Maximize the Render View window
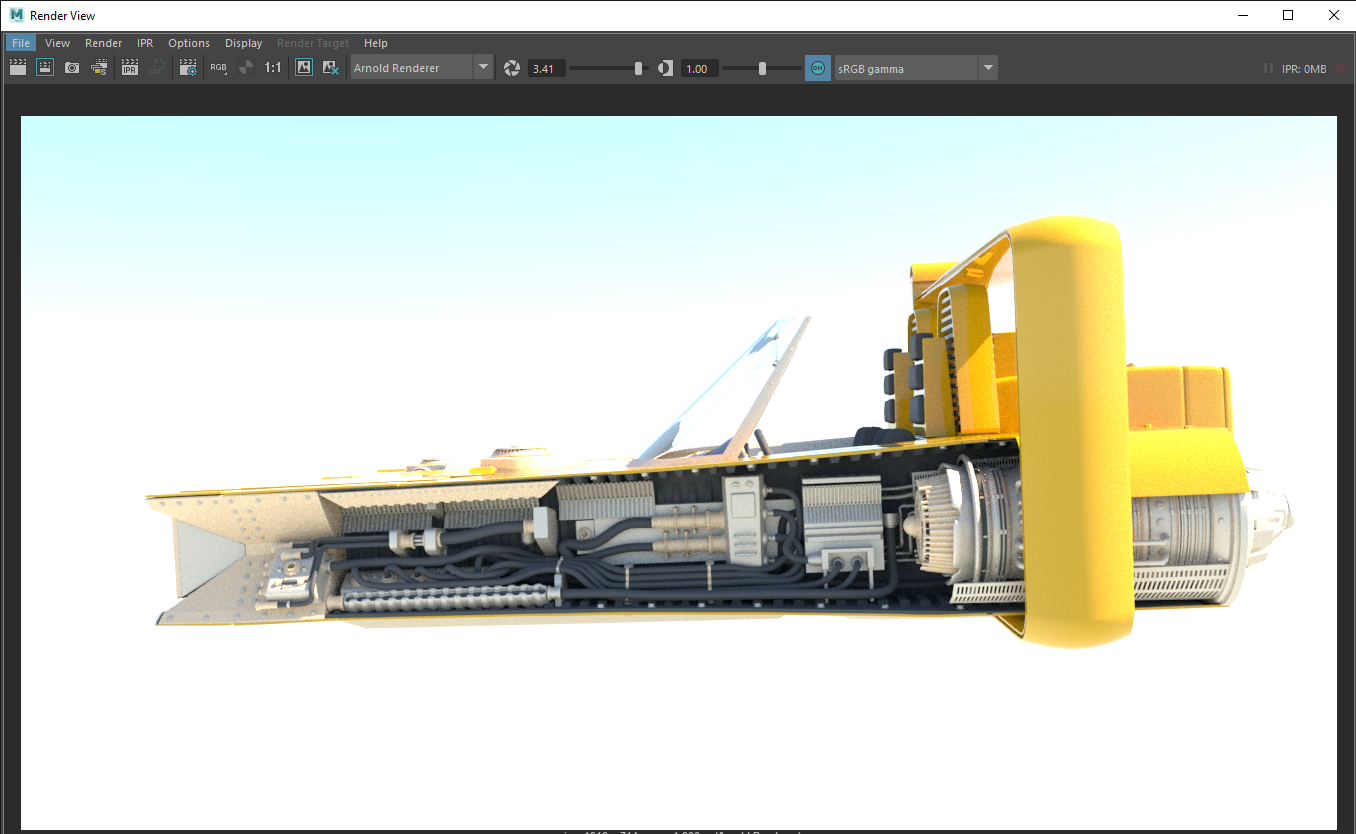The image size is (1356, 834). point(1288,15)
